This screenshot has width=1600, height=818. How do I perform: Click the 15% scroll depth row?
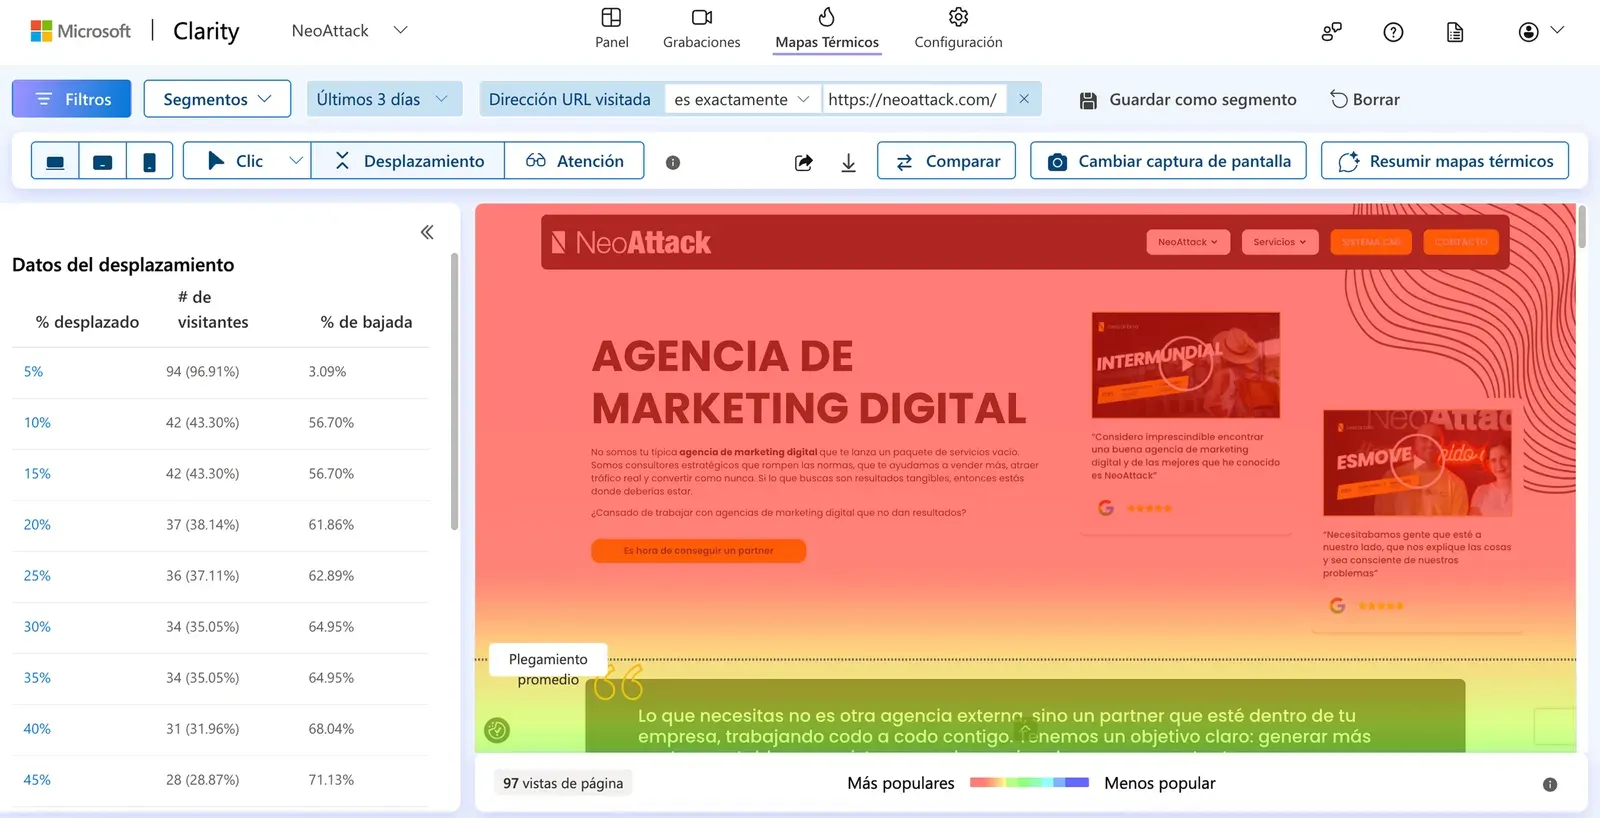click(x=220, y=474)
